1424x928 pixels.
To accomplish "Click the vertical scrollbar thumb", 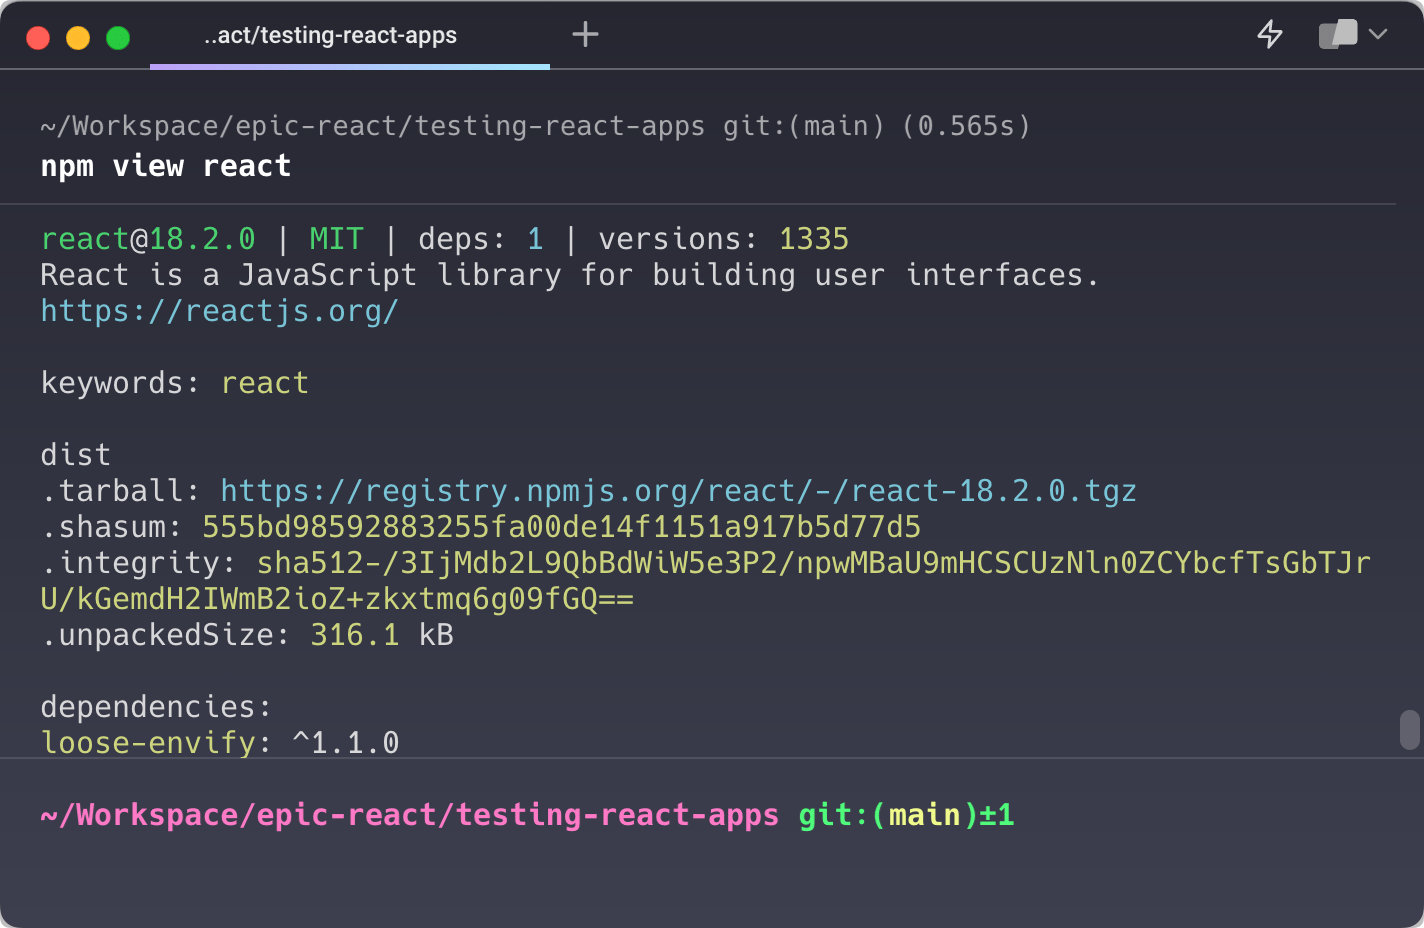I will pyautogui.click(x=1409, y=729).
